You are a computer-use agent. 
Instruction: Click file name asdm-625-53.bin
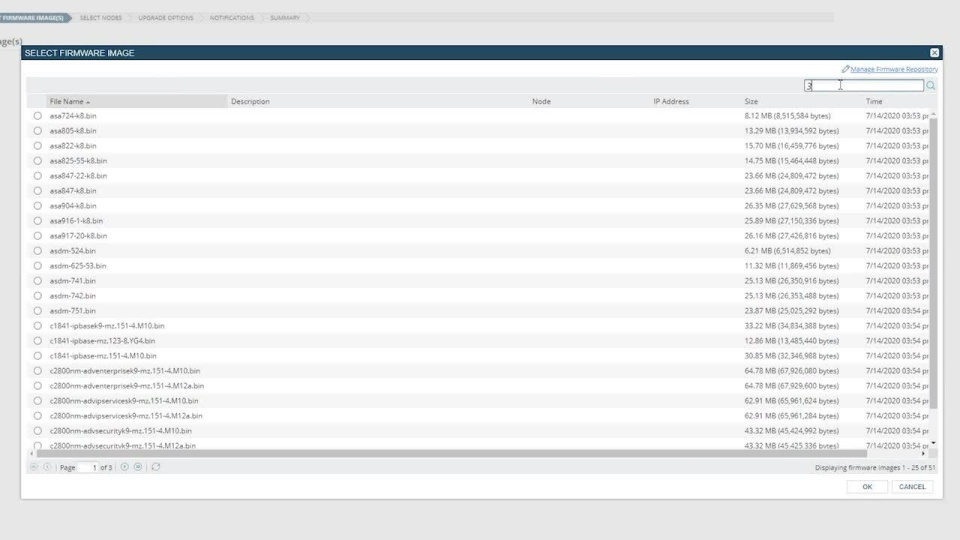[78, 266]
